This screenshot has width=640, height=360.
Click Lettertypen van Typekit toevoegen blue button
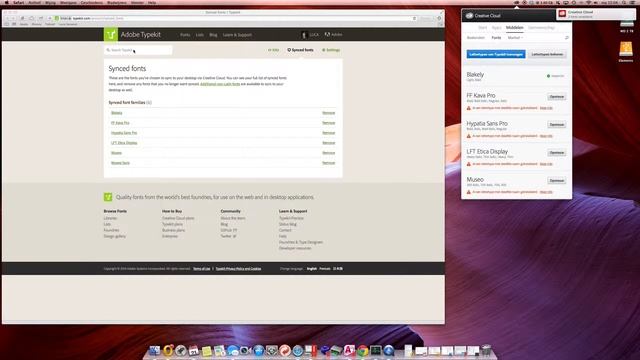point(496,54)
